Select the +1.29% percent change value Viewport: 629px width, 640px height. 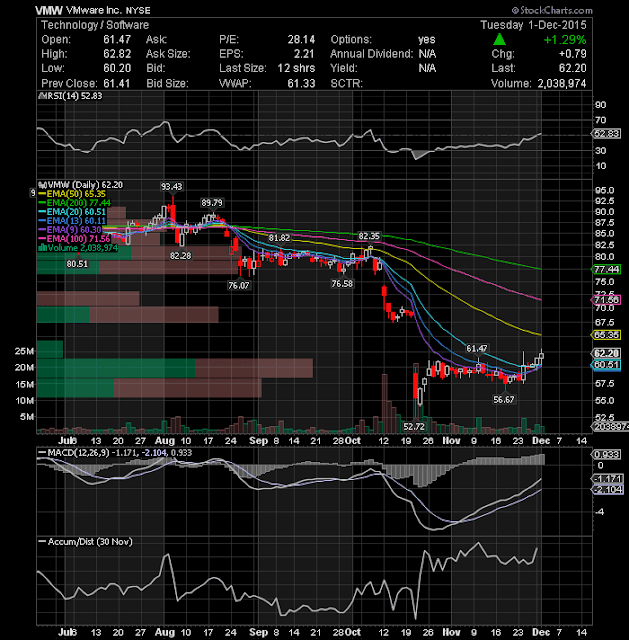tap(565, 40)
